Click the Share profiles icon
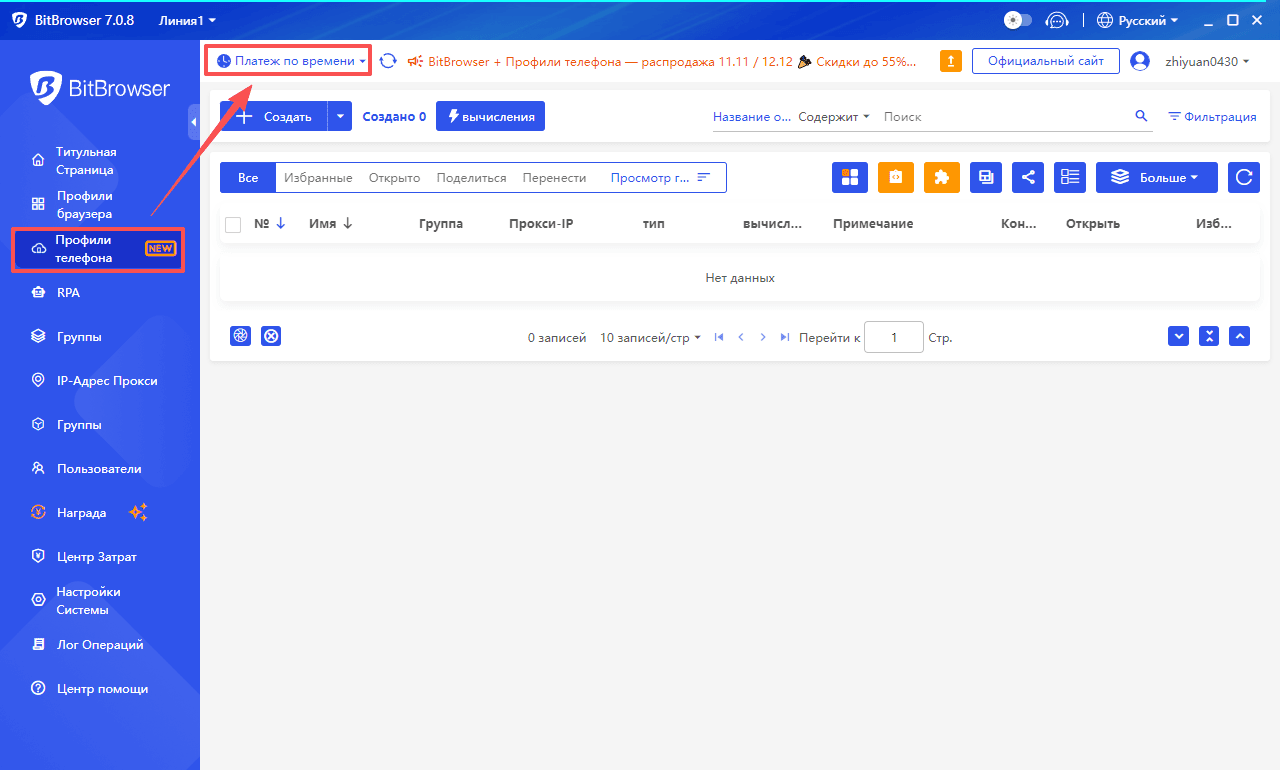The image size is (1280, 770). click(1028, 177)
